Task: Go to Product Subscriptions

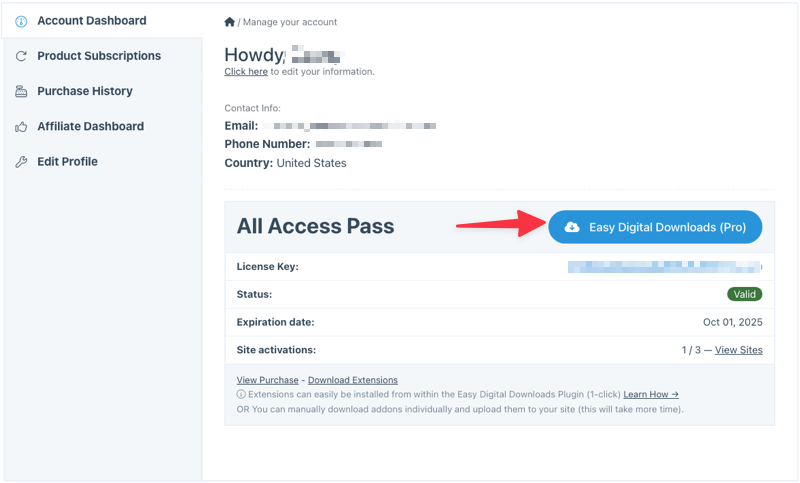Action: click(99, 56)
